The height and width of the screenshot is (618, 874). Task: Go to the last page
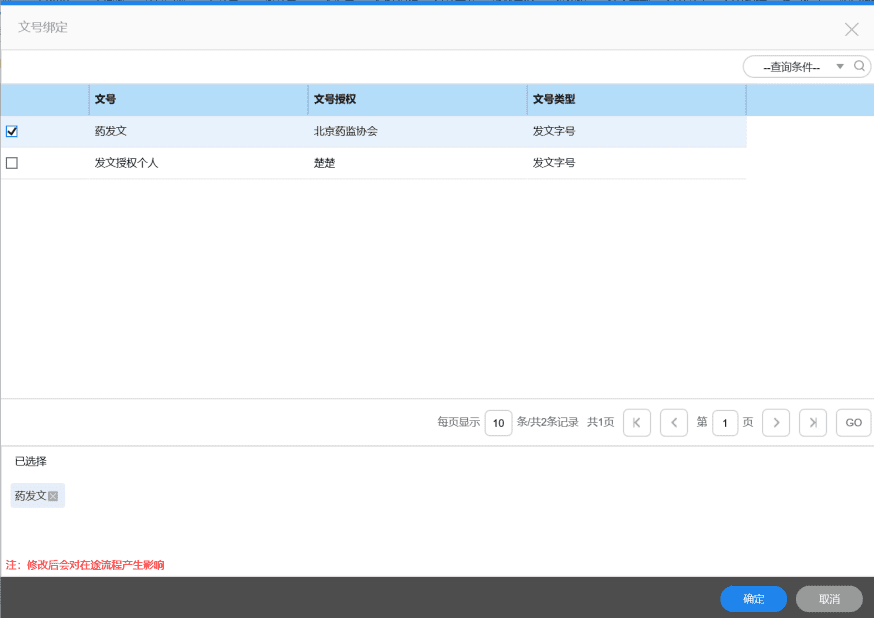point(813,423)
